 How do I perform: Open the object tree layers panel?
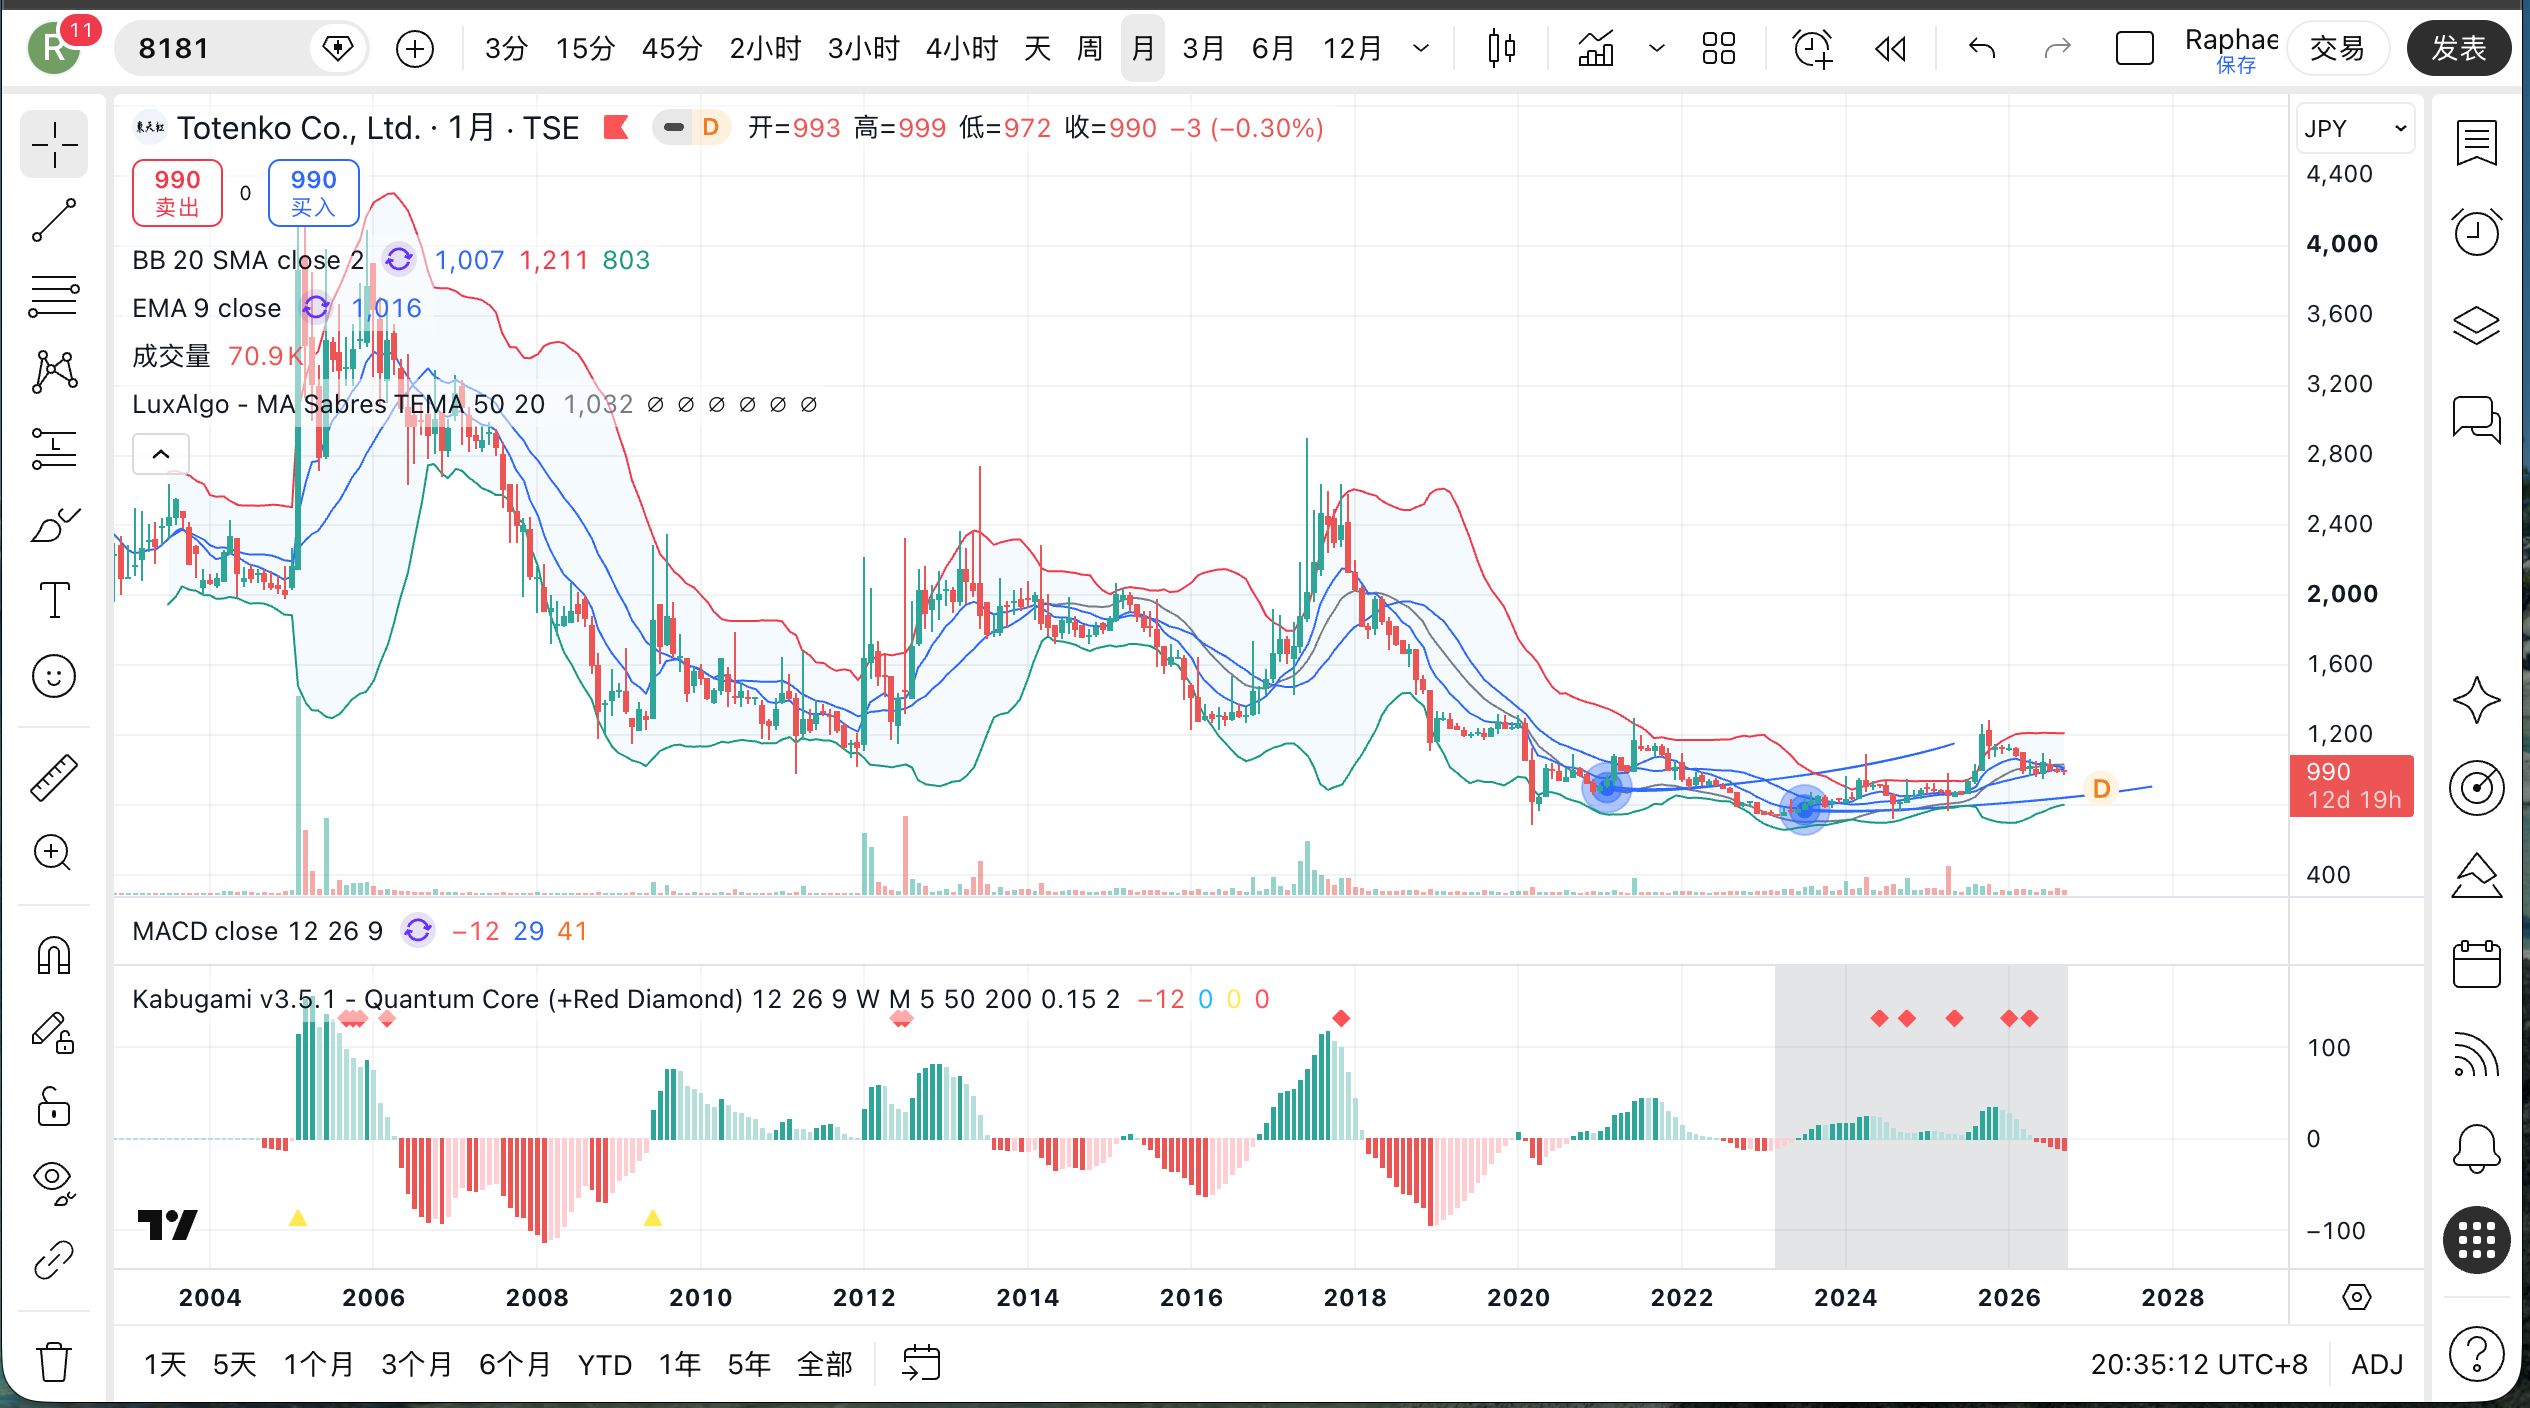(2476, 324)
